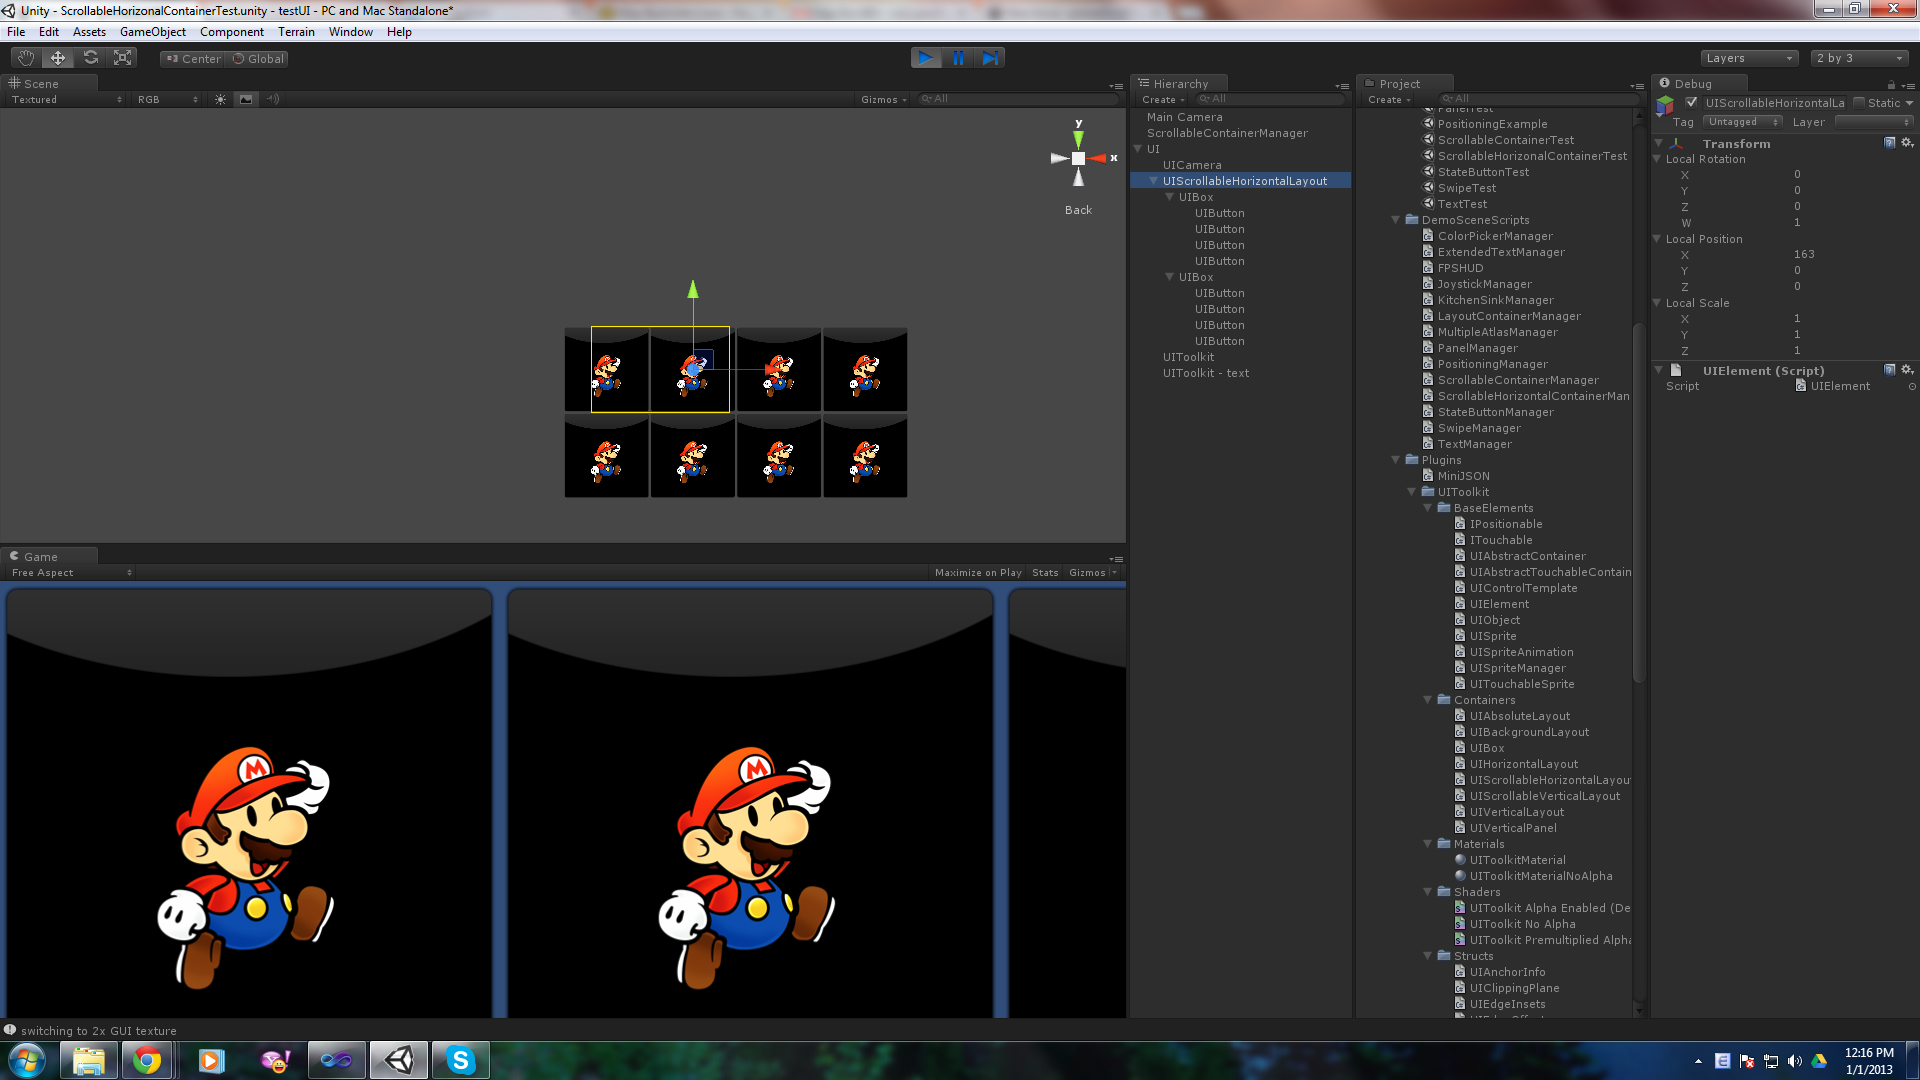Image resolution: width=1920 pixels, height=1080 pixels.
Task: Open the 2 by 3 layout dropdown
Action: [1860, 58]
